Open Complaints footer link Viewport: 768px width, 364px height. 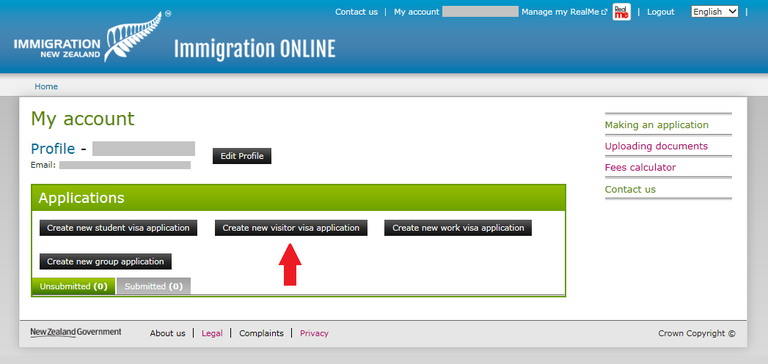click(x=261, y=333)
